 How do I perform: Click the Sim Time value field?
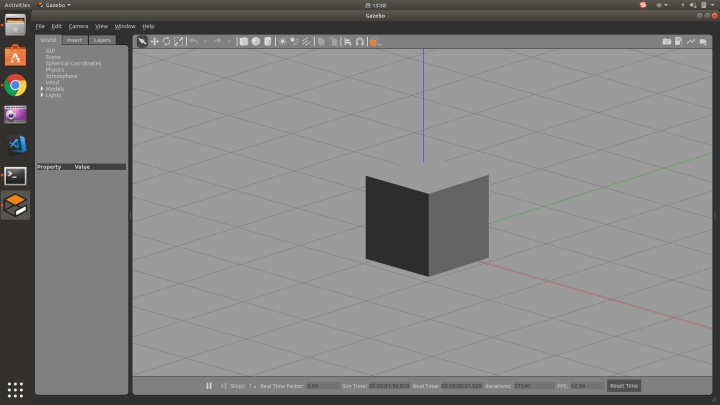point(388,386)
